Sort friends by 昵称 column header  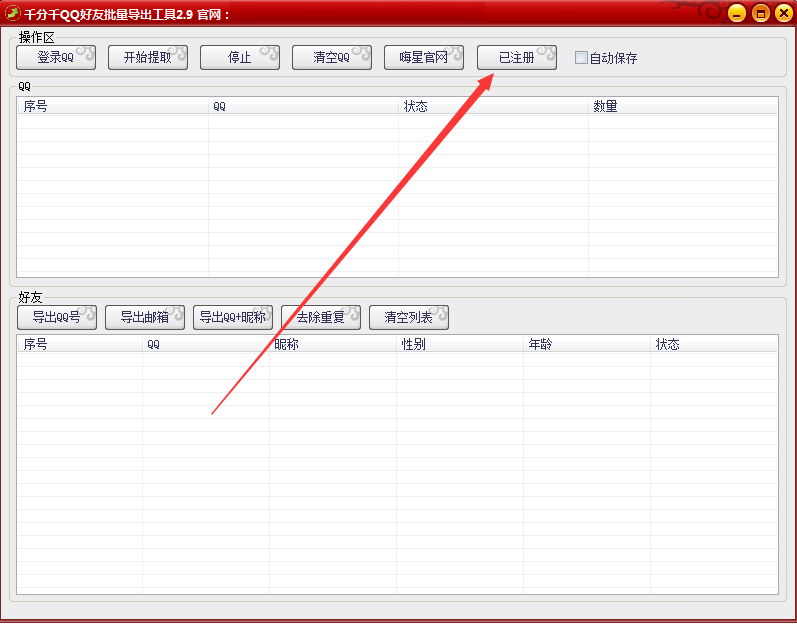[332, 345]
